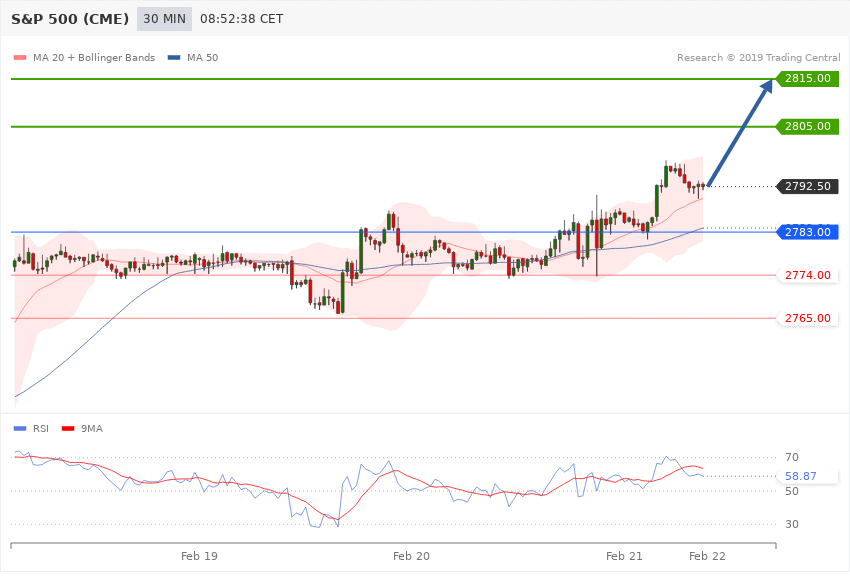The width and height of the screenshot is (850, 576).
Task: Click the 2815.00 green target label
Action: pos(808,79)
